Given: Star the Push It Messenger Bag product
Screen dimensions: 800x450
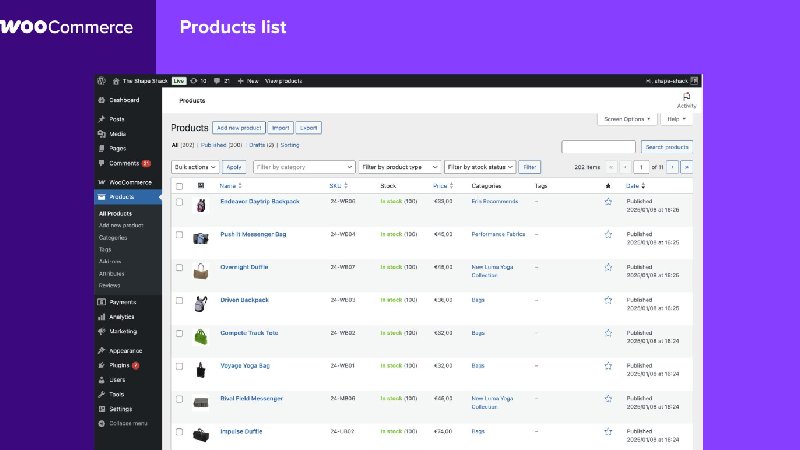Looking at the screenshot, I should [x=608, y=235].
